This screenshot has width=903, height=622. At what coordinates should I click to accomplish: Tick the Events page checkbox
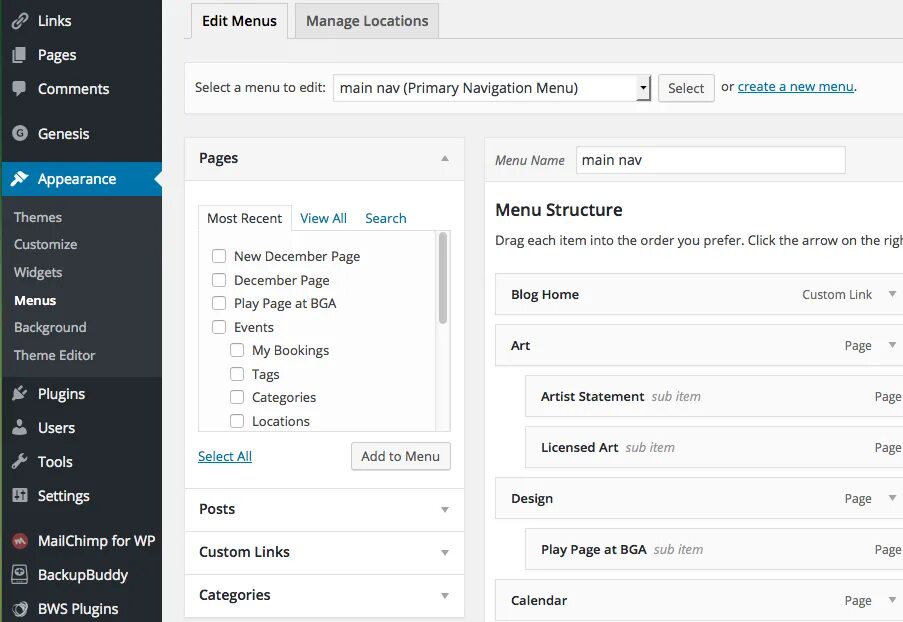pyautogui.click(x=219, y=327)
